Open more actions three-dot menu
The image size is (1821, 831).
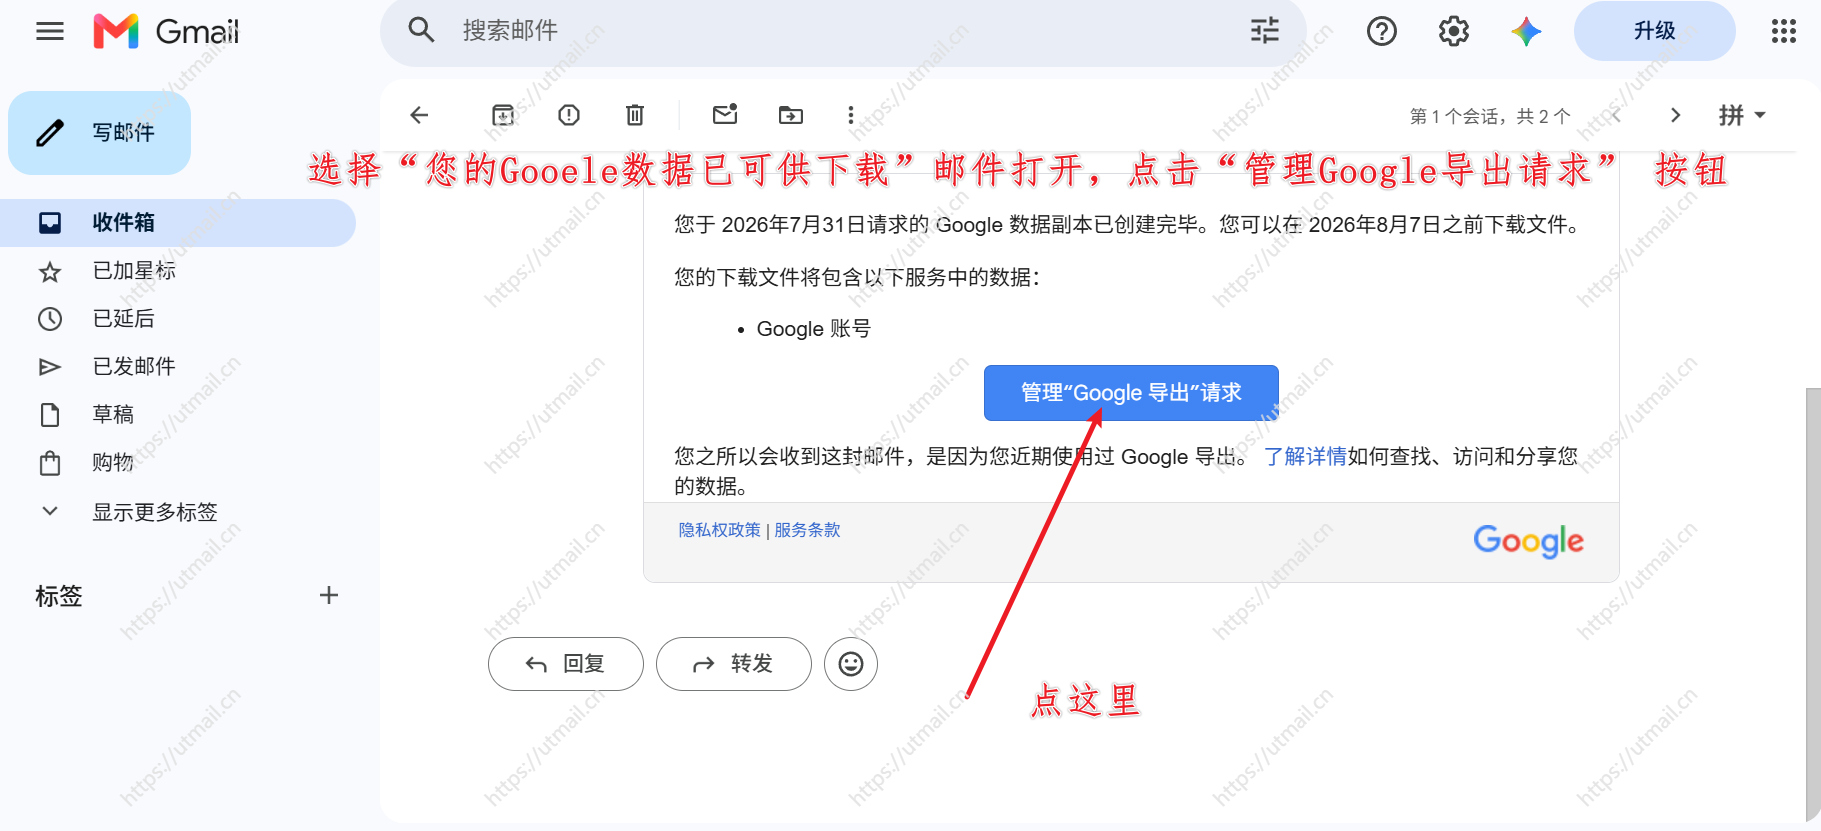(x=851, y=115)
